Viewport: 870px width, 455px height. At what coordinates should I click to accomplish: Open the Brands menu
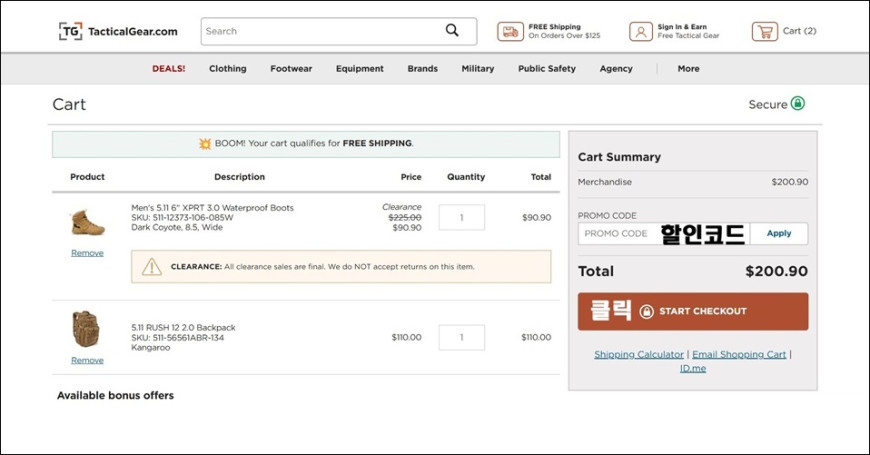[x=422, y=69]
